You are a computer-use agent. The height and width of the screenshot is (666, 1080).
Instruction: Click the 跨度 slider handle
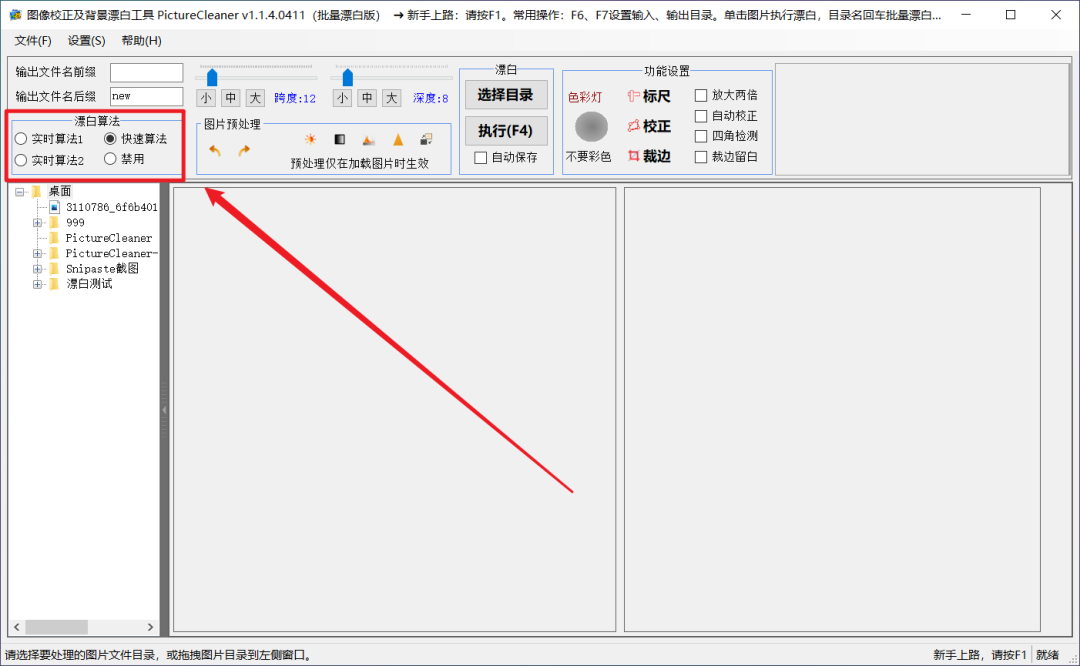pyautogui.click(x=212, y=78)
